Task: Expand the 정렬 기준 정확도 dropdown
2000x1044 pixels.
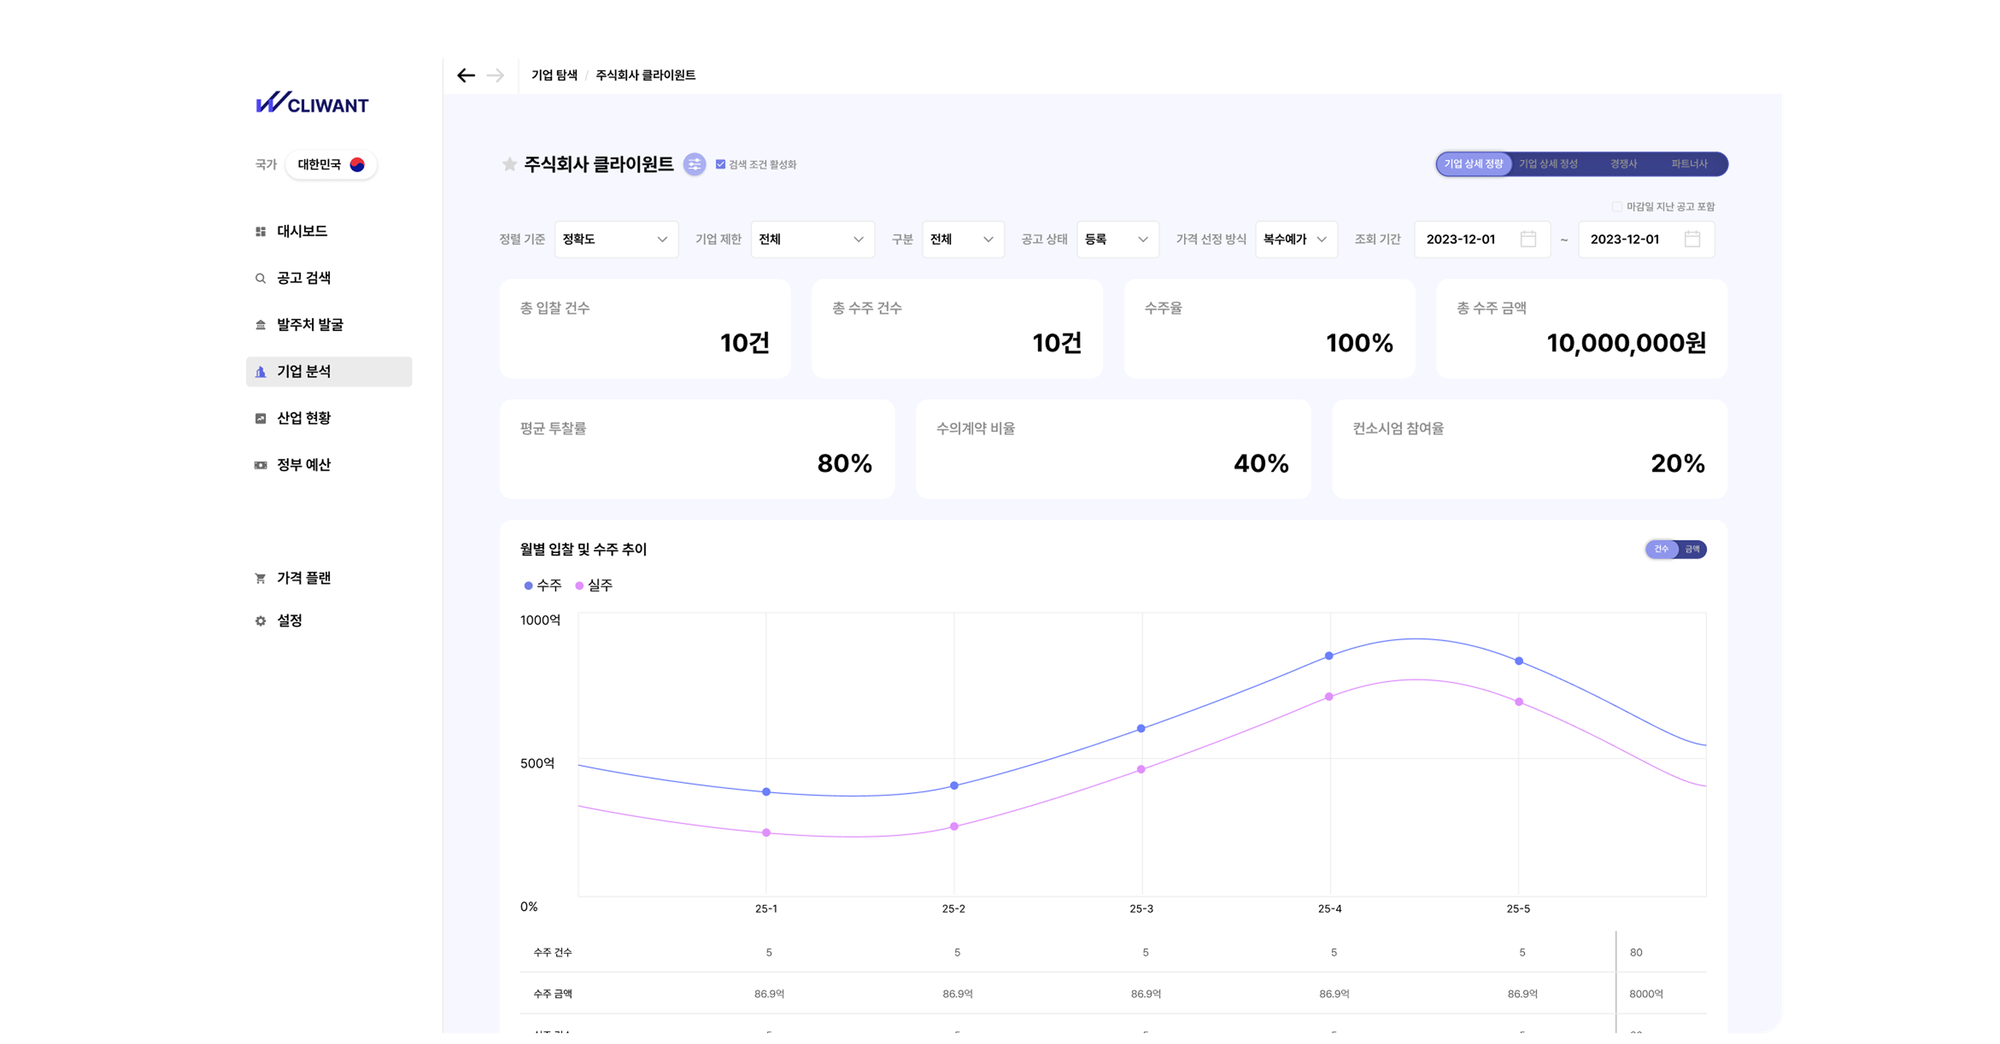Action: pos(616,239)
